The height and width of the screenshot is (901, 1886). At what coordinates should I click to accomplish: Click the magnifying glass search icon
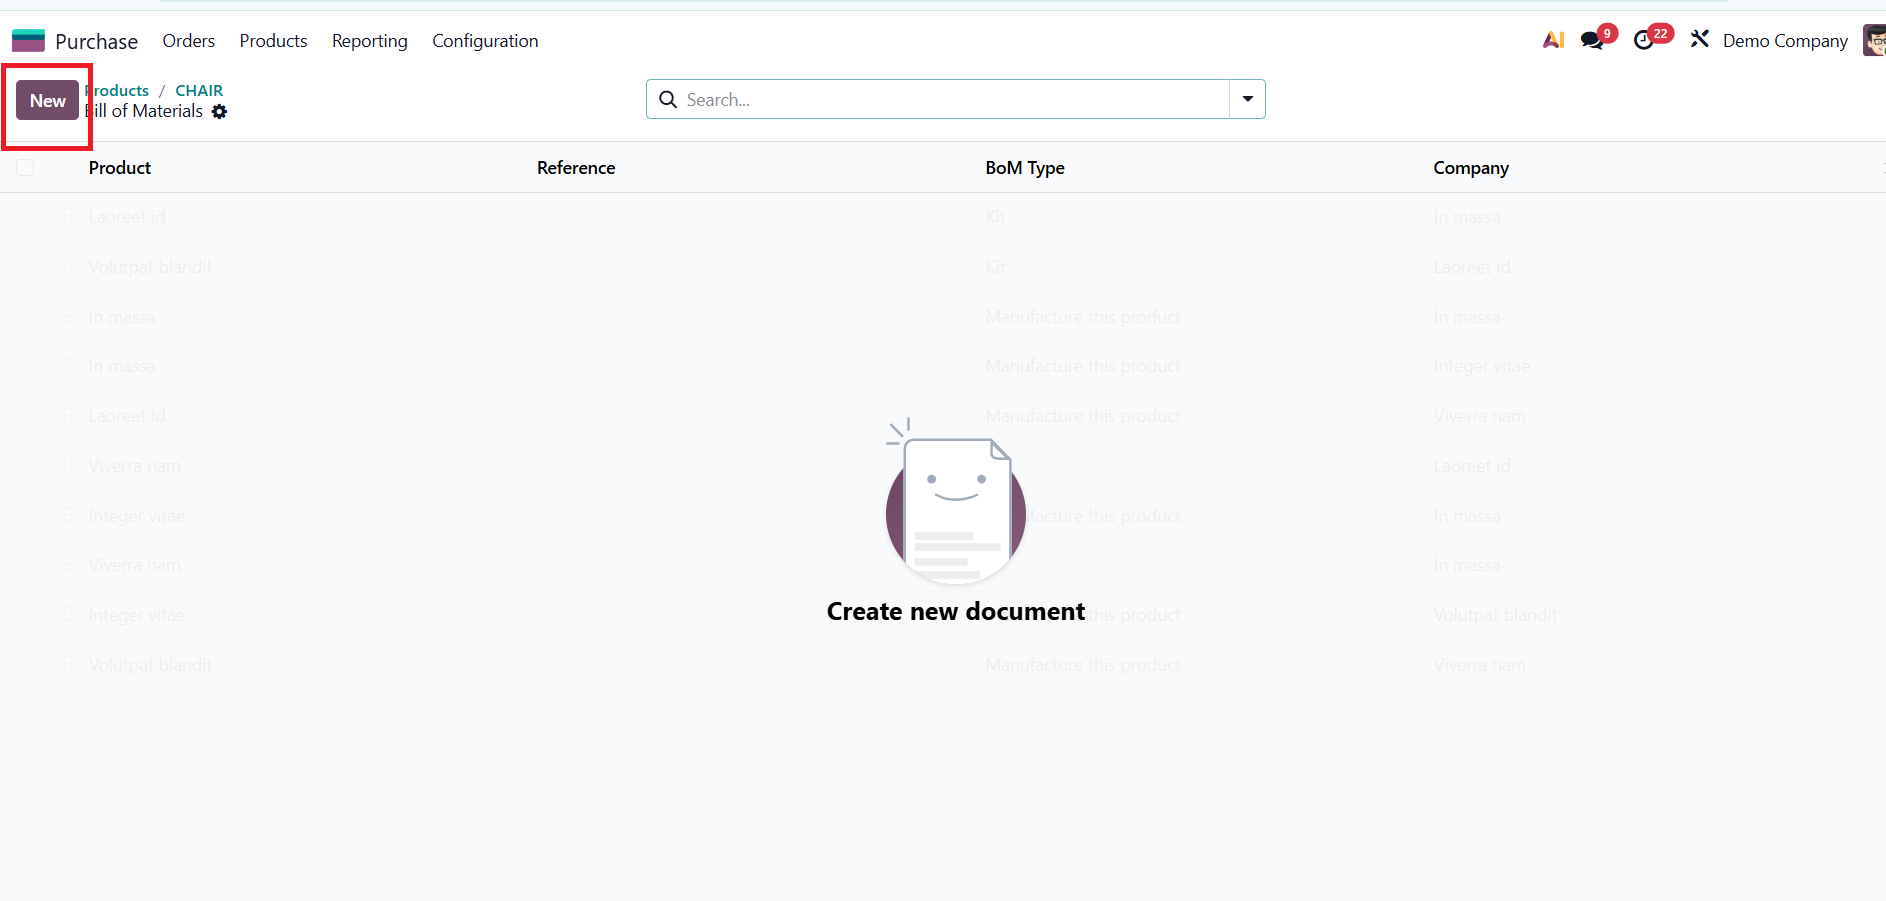point(668,100)
